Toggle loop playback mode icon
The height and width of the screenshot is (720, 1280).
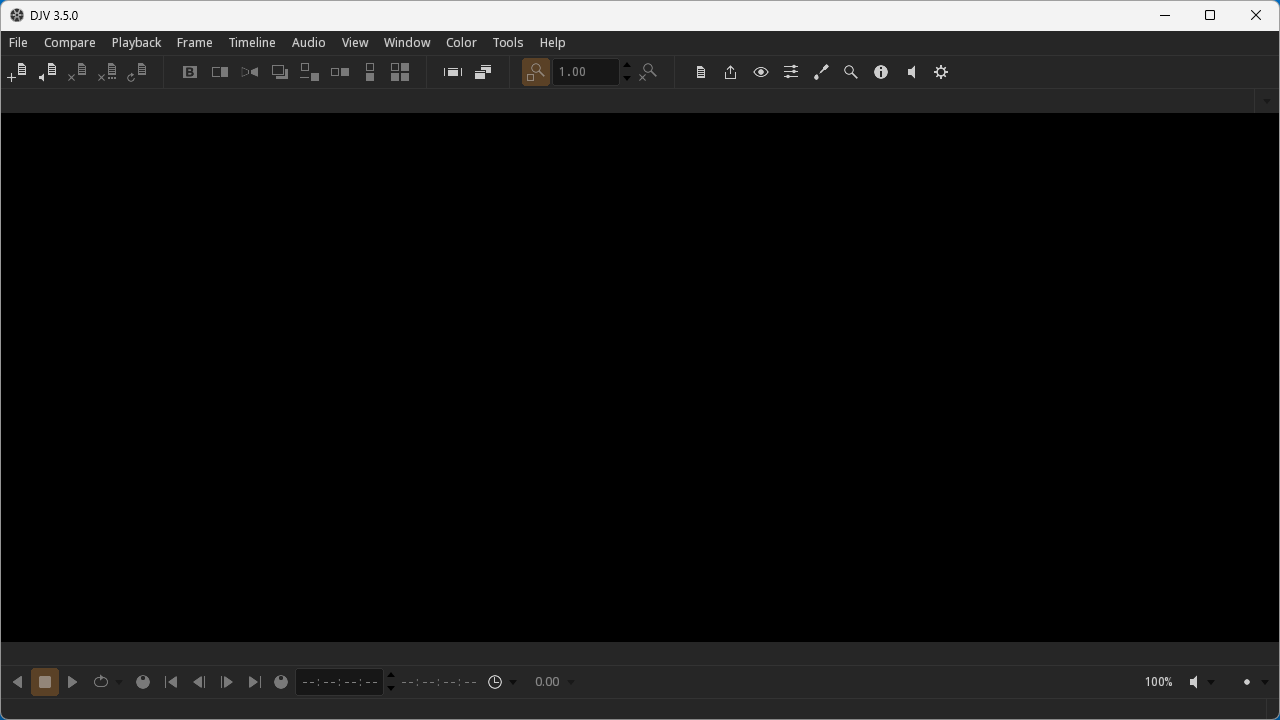click(101, 682)
